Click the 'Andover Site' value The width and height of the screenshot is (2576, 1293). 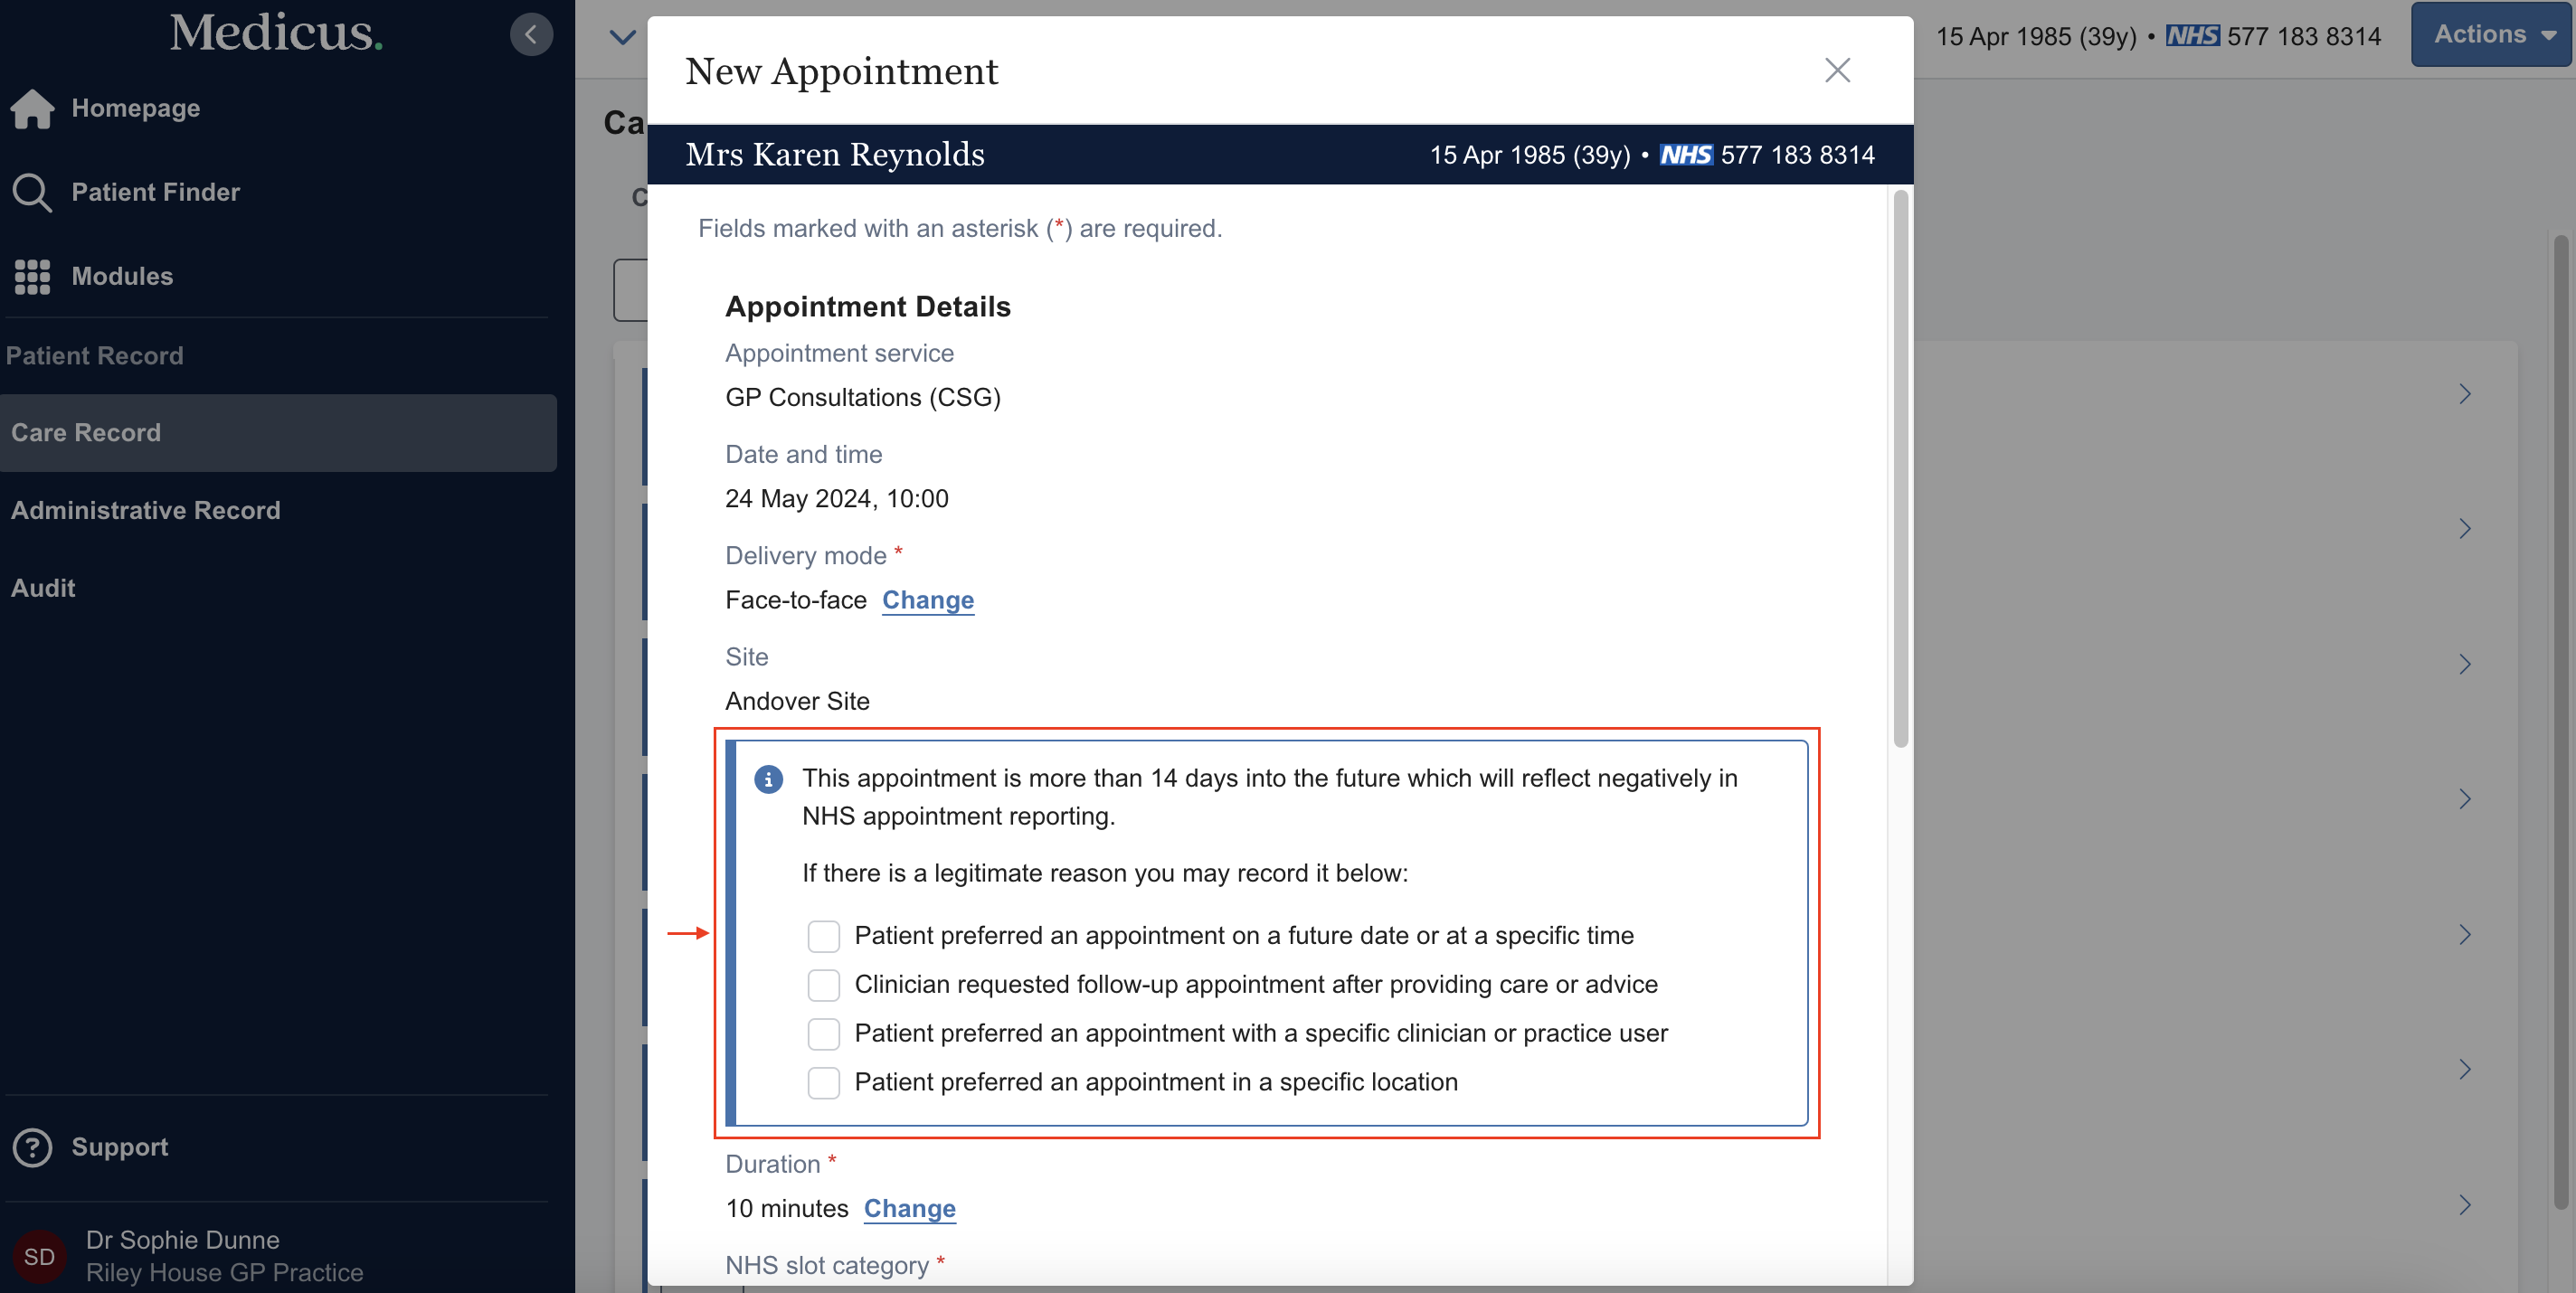798,701
